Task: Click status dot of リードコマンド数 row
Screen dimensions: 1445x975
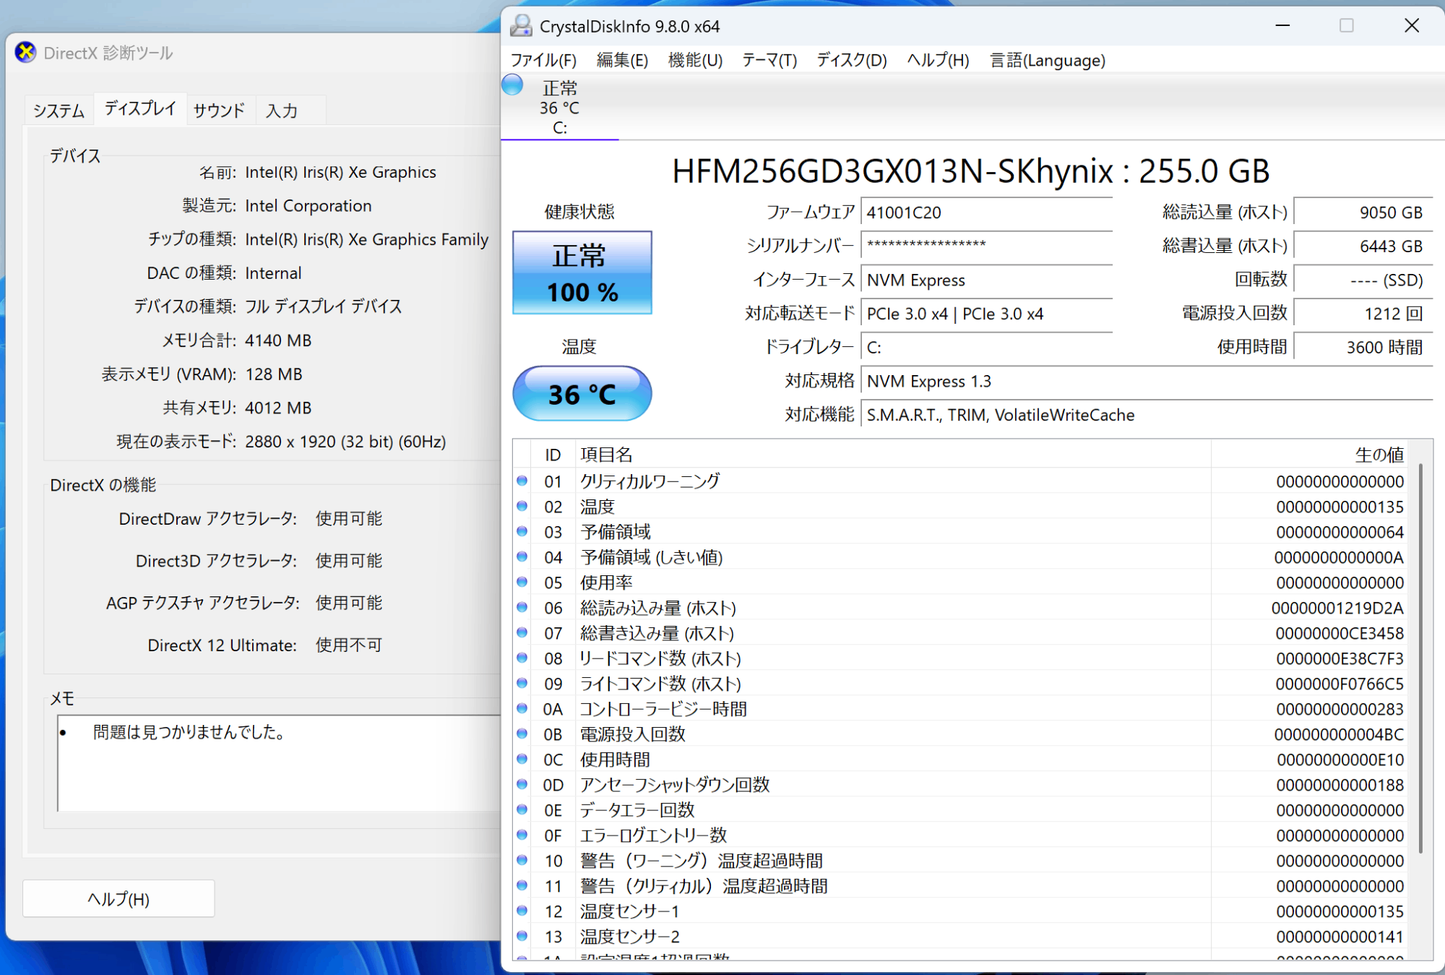Action: (x=522, y=658)
